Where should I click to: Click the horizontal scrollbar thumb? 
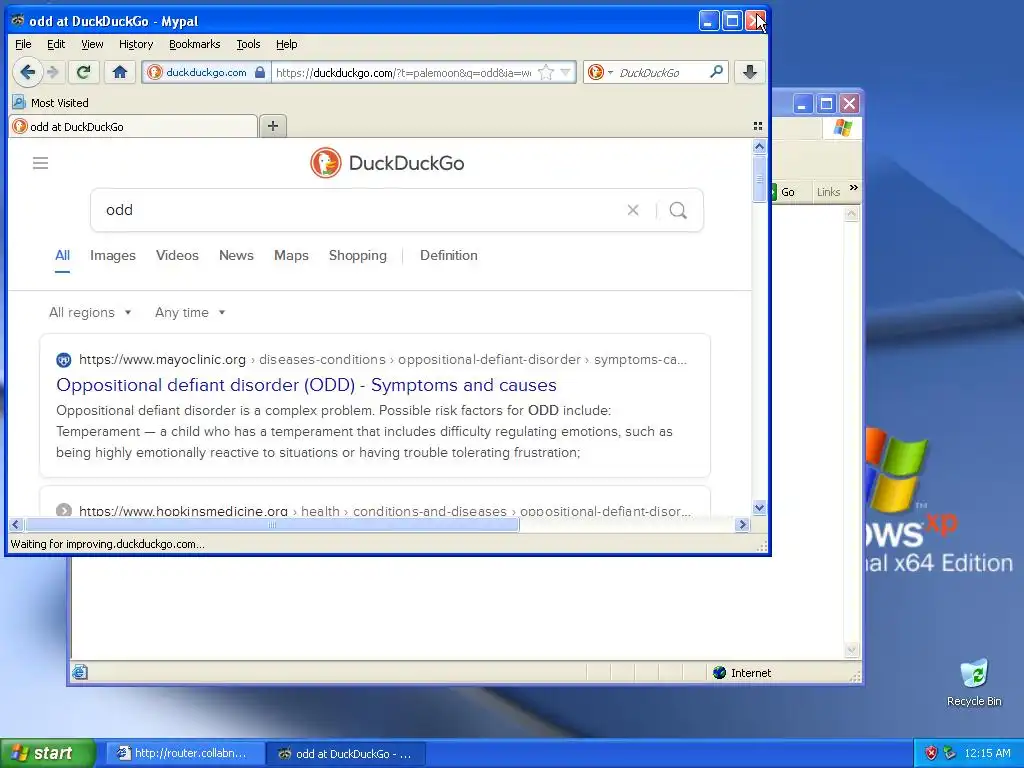click(272, 524)
